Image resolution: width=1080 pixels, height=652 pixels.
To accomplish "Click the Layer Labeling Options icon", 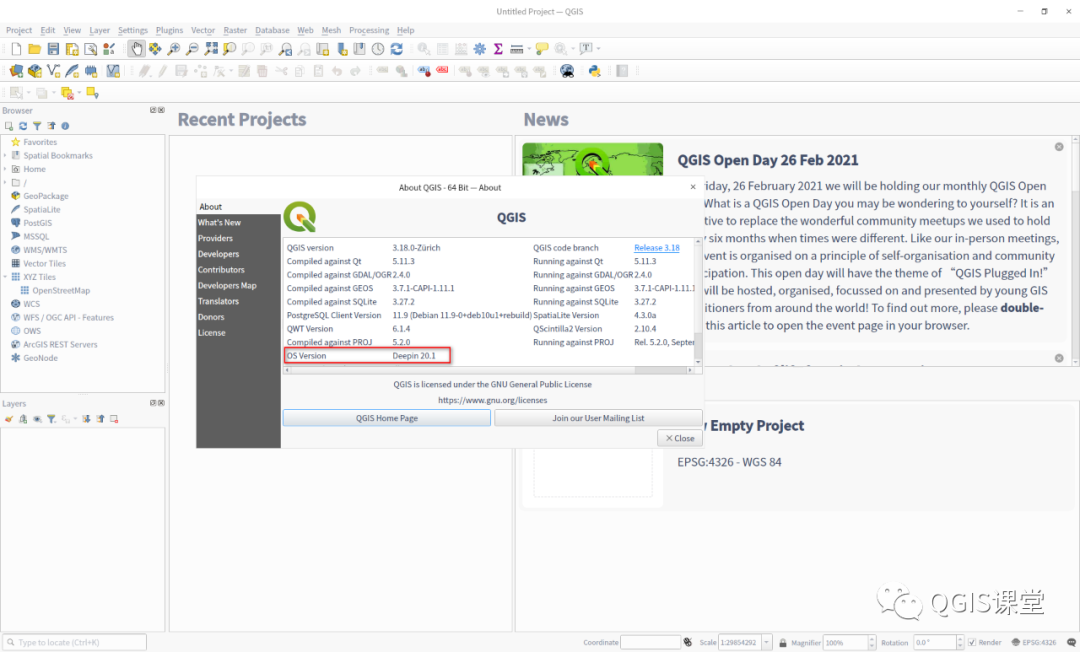I will click(424, 71).
